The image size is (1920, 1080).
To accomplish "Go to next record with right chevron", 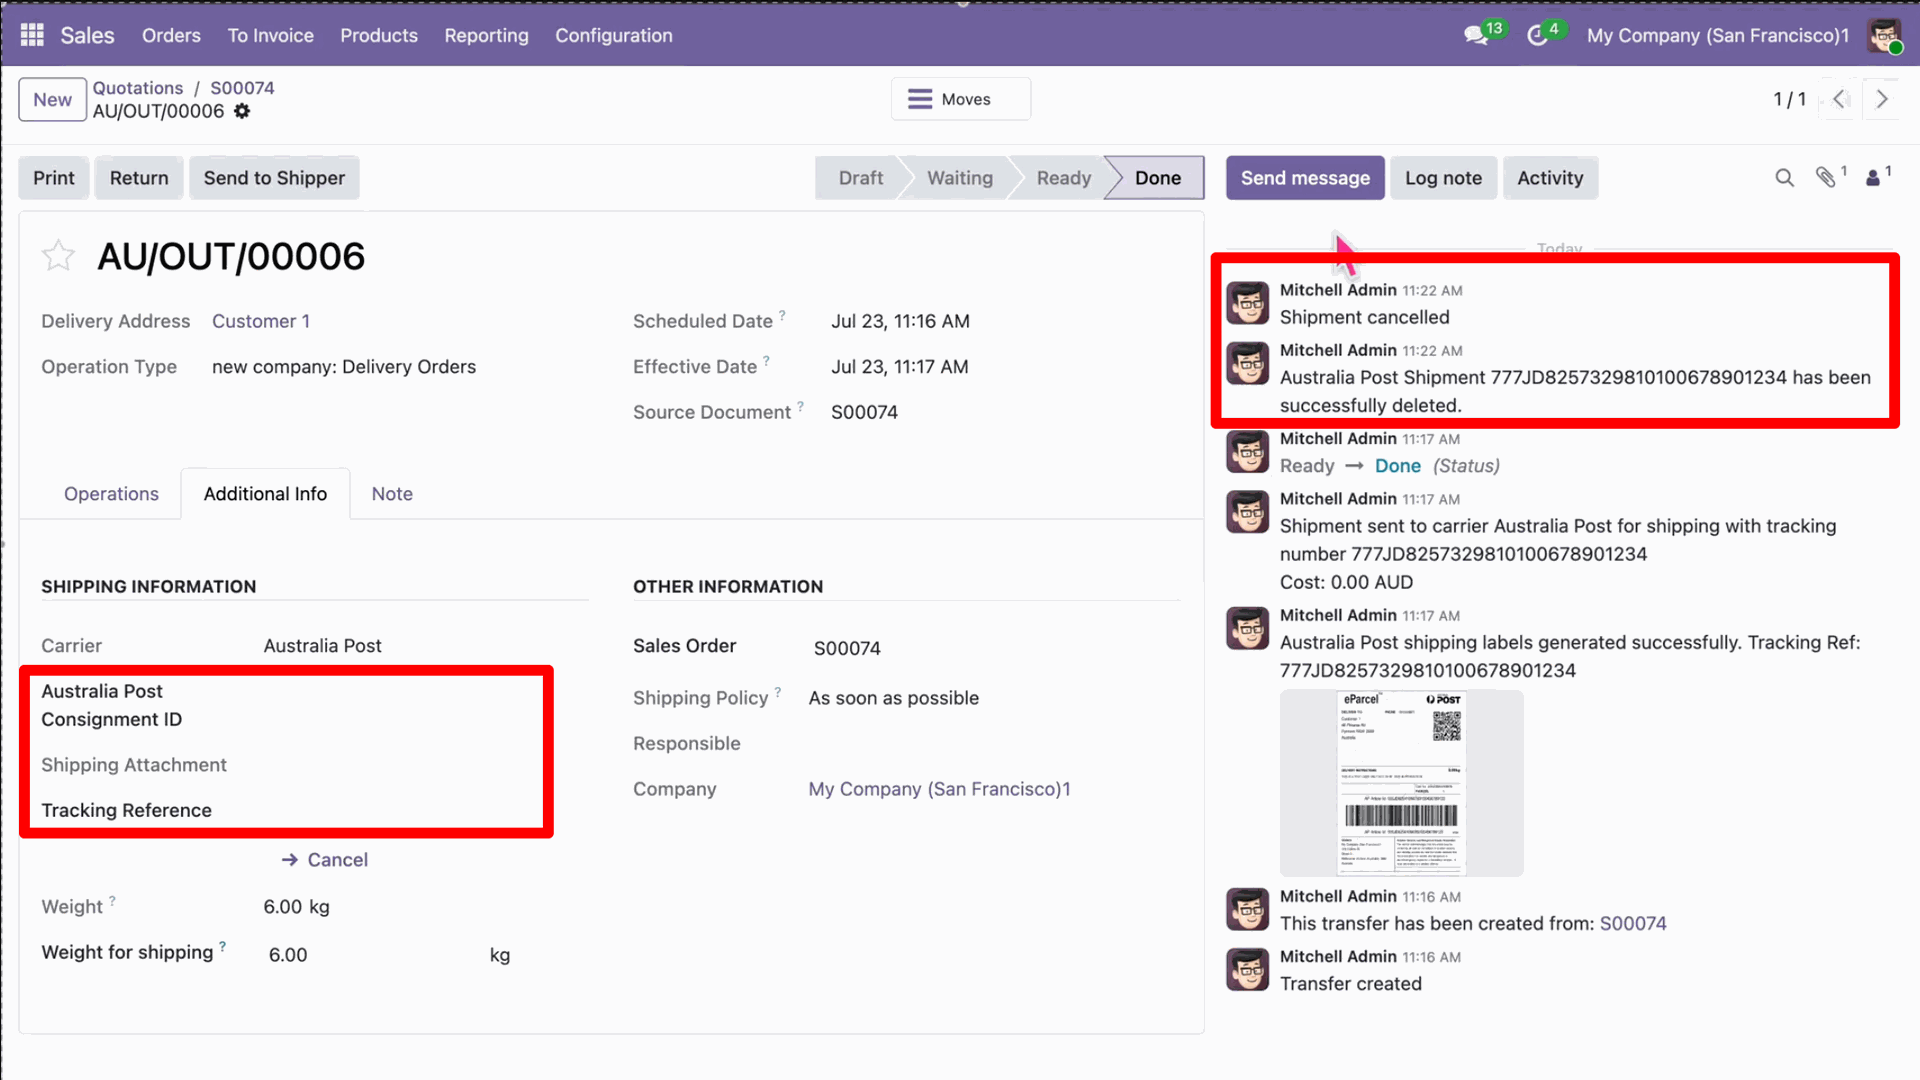I will pyautogui.click(x=1881, y=99).
